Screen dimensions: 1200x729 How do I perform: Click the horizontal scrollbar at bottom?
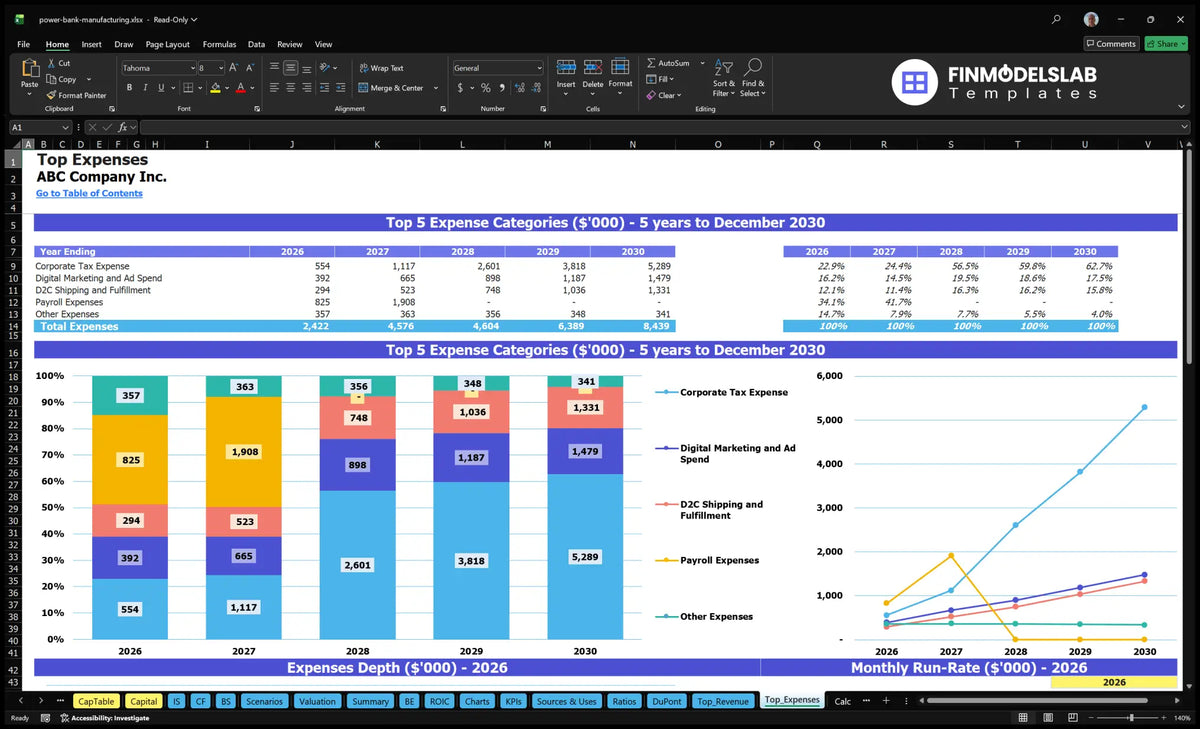(x=1035, y=701)
